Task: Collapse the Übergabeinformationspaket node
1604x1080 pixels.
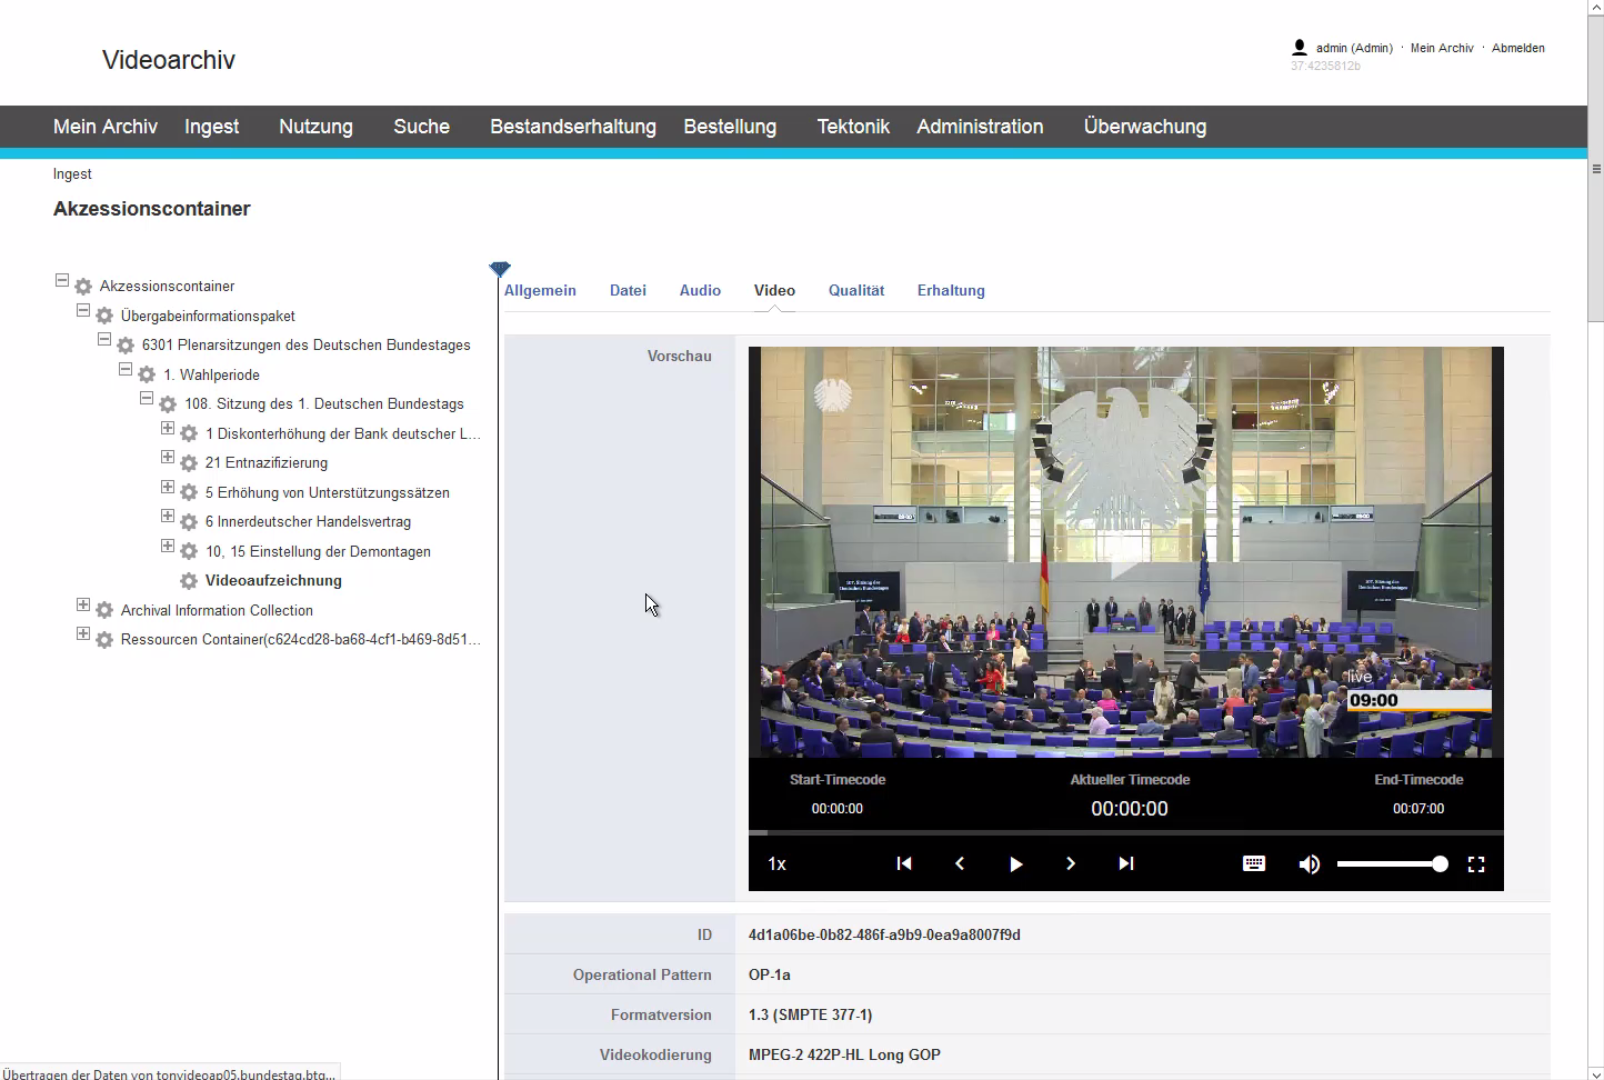Action: 83,311
